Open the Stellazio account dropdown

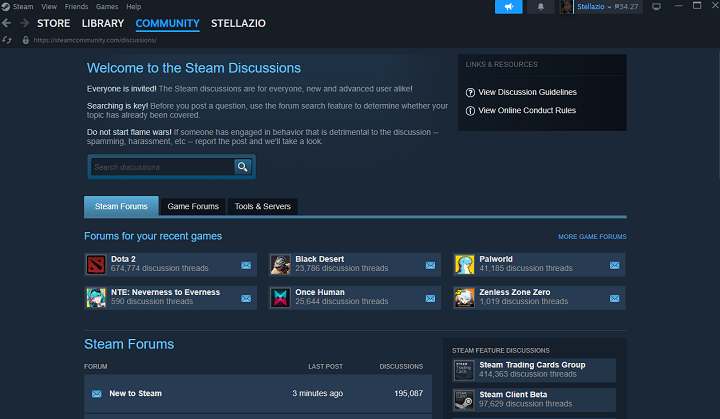point(594,6)
